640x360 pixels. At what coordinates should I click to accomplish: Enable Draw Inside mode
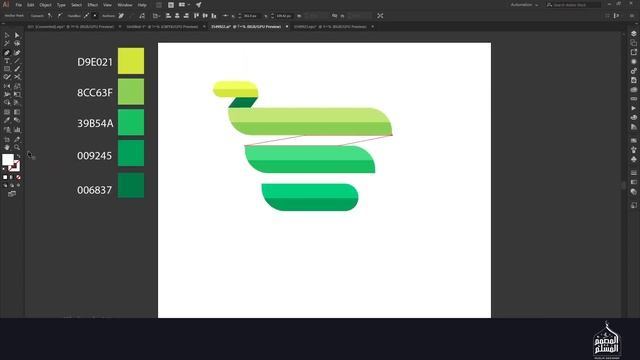click(18, 185)
